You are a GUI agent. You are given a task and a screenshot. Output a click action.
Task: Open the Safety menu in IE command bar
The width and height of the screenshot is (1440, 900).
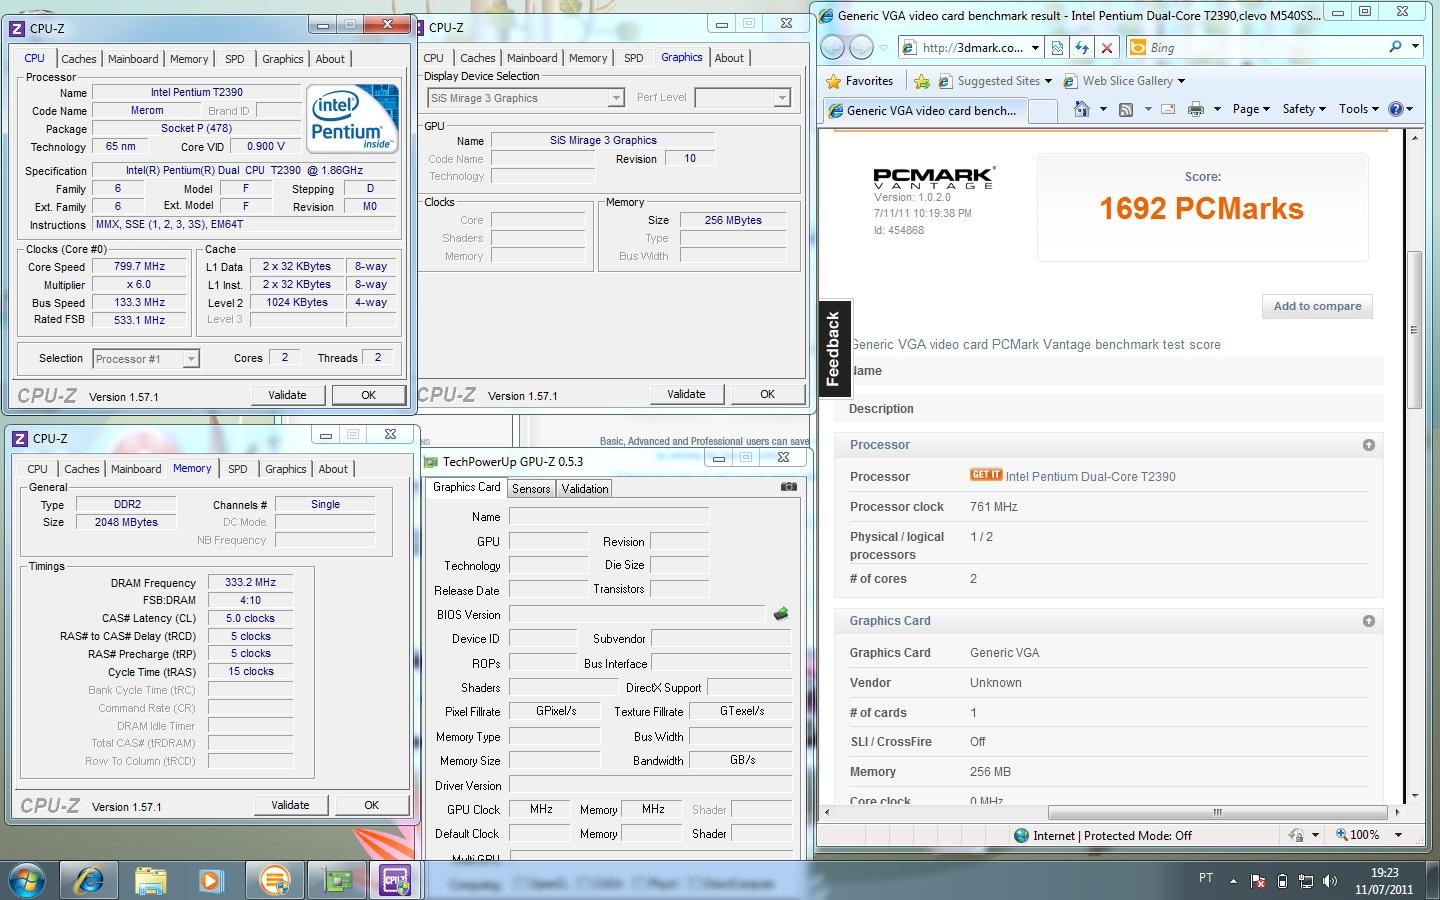tap(1303, 109)
